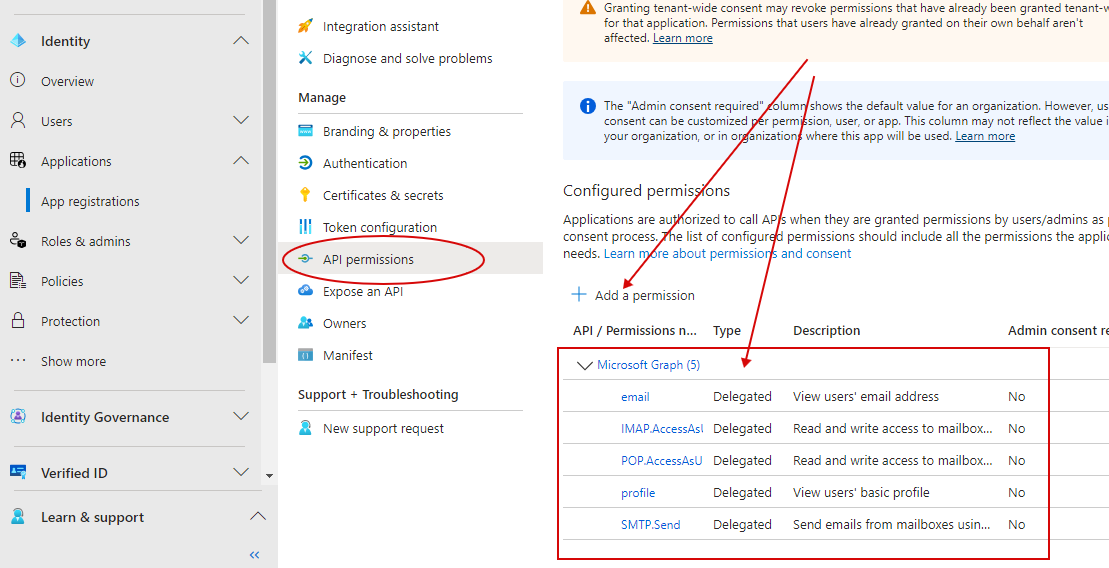Screen dimensions: 1109x568
Task: Click the Owners people icon
Action: click(306, 323)
